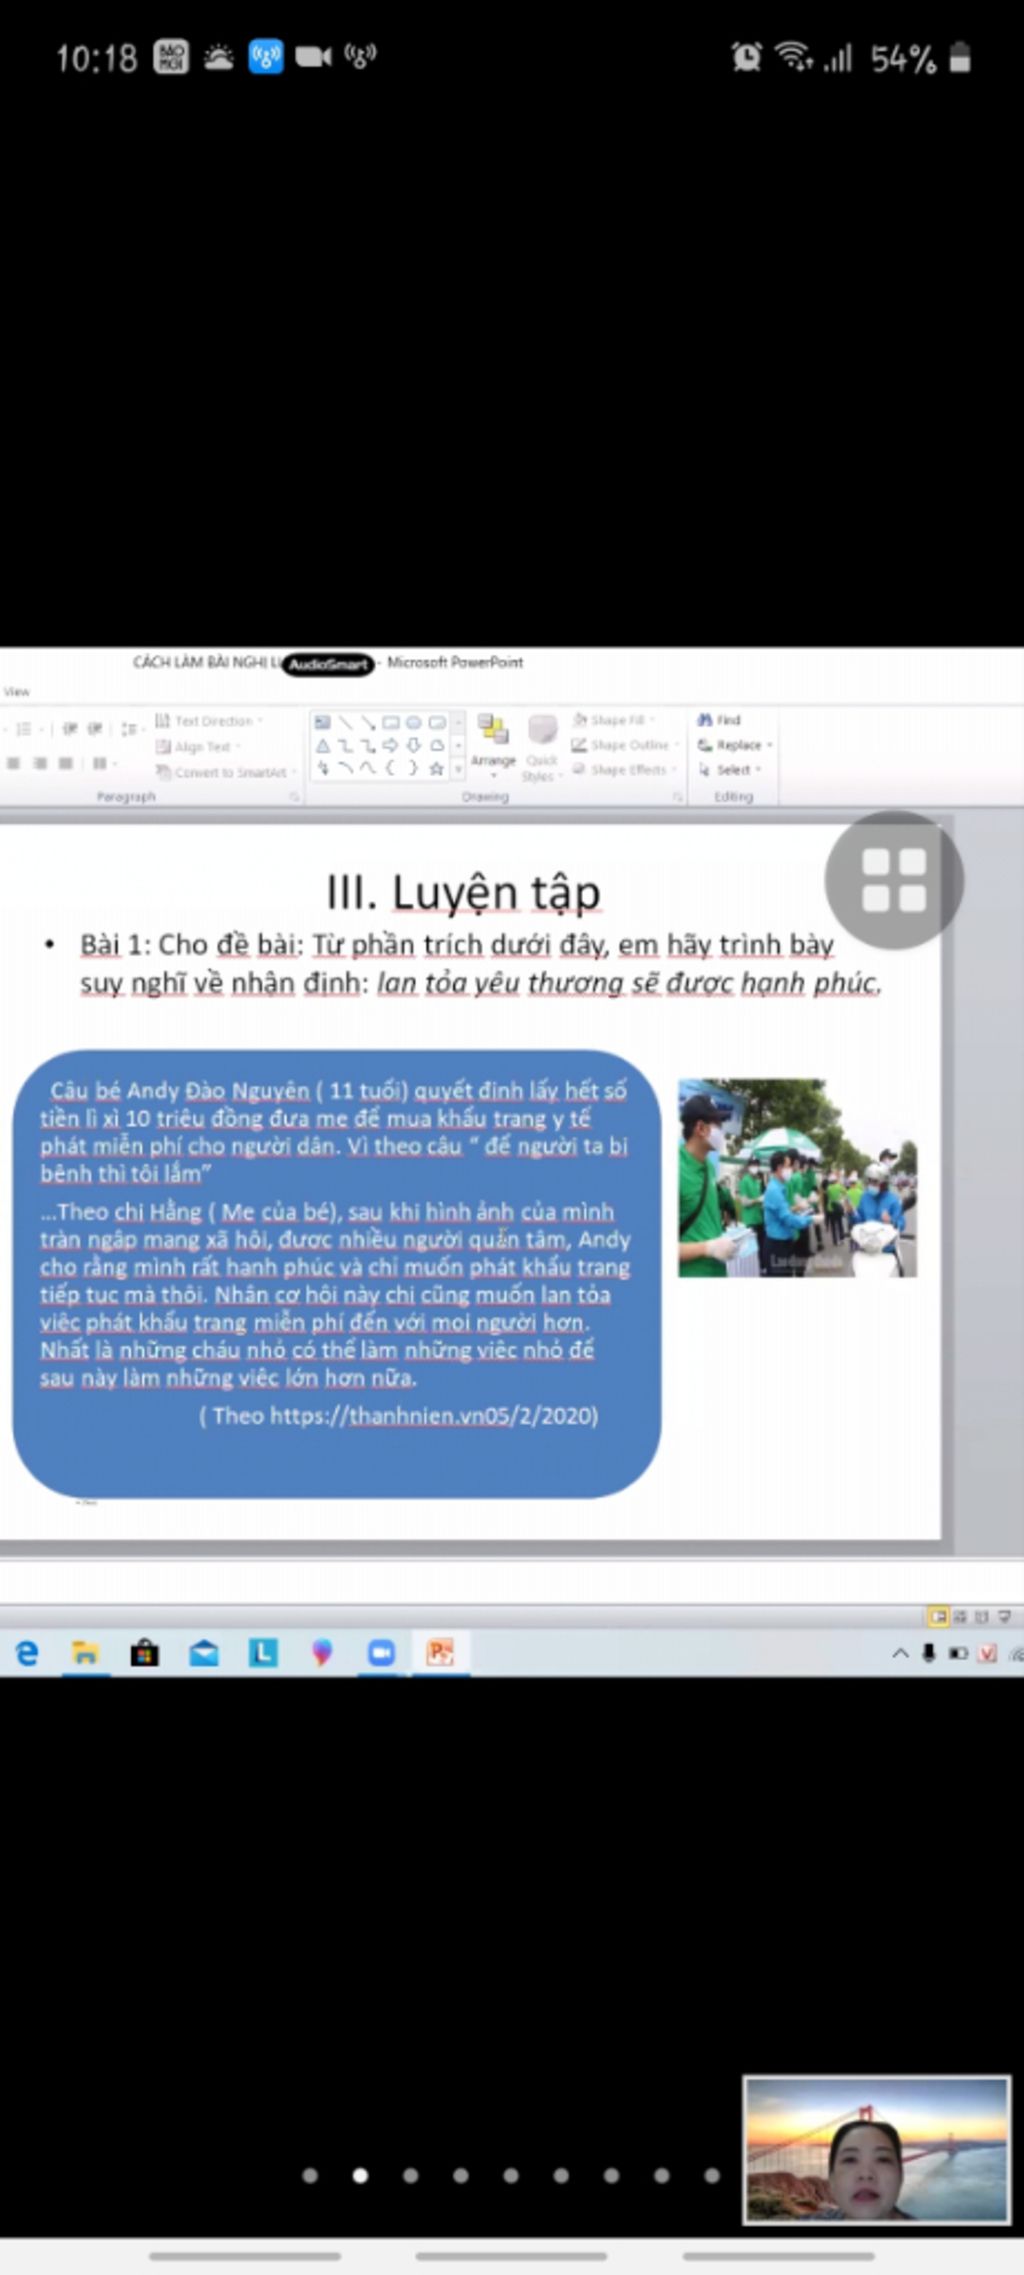Open Microsoft Edge from the taskbar
This screenshot has height=2275, width=1024.
pos(27,1654)
